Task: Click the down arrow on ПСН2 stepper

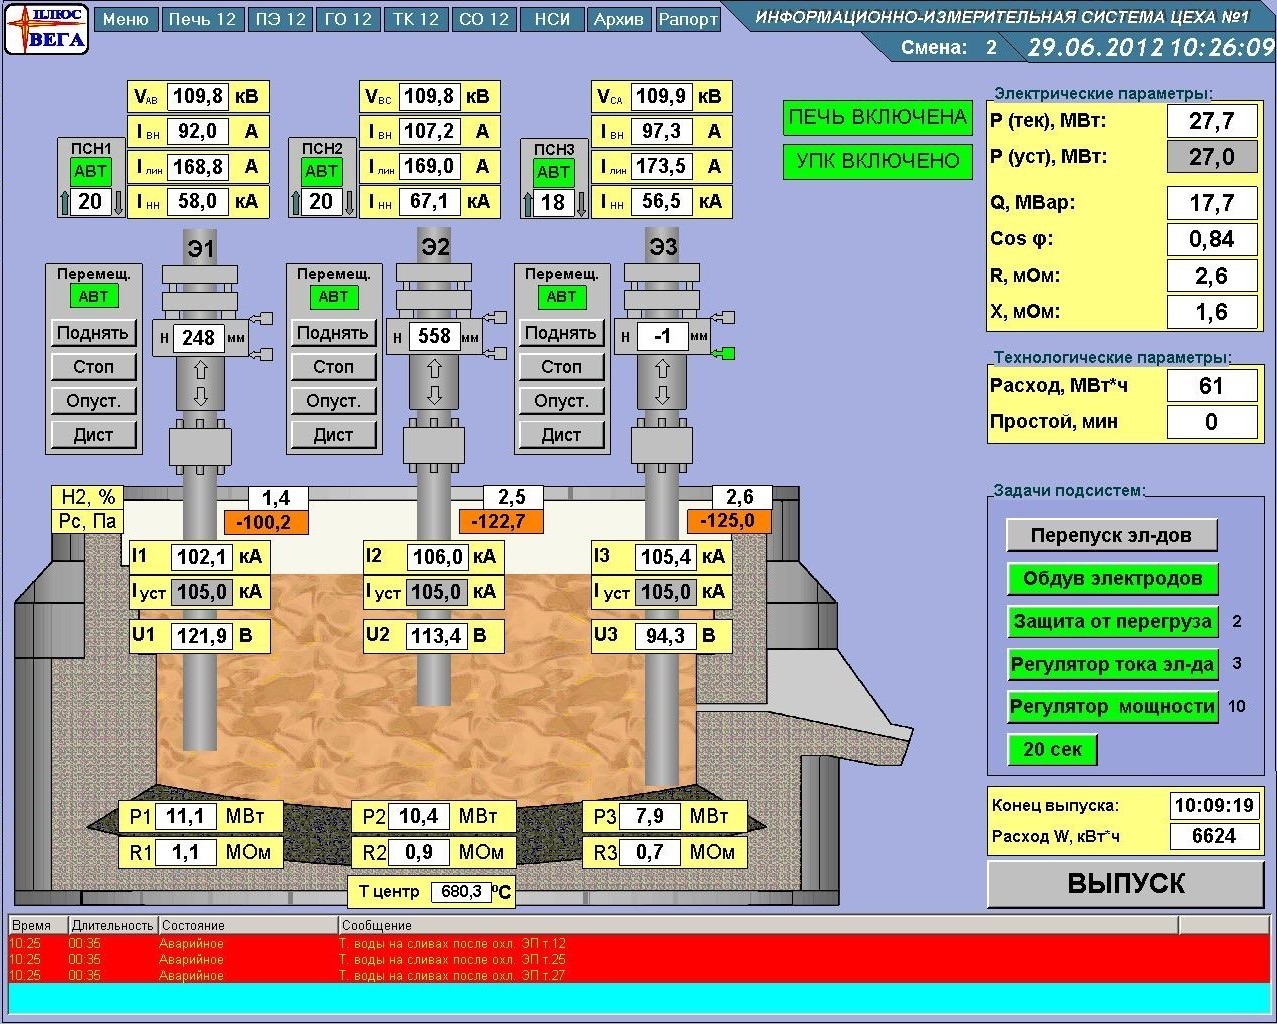Action: click(x=349, y=202)
